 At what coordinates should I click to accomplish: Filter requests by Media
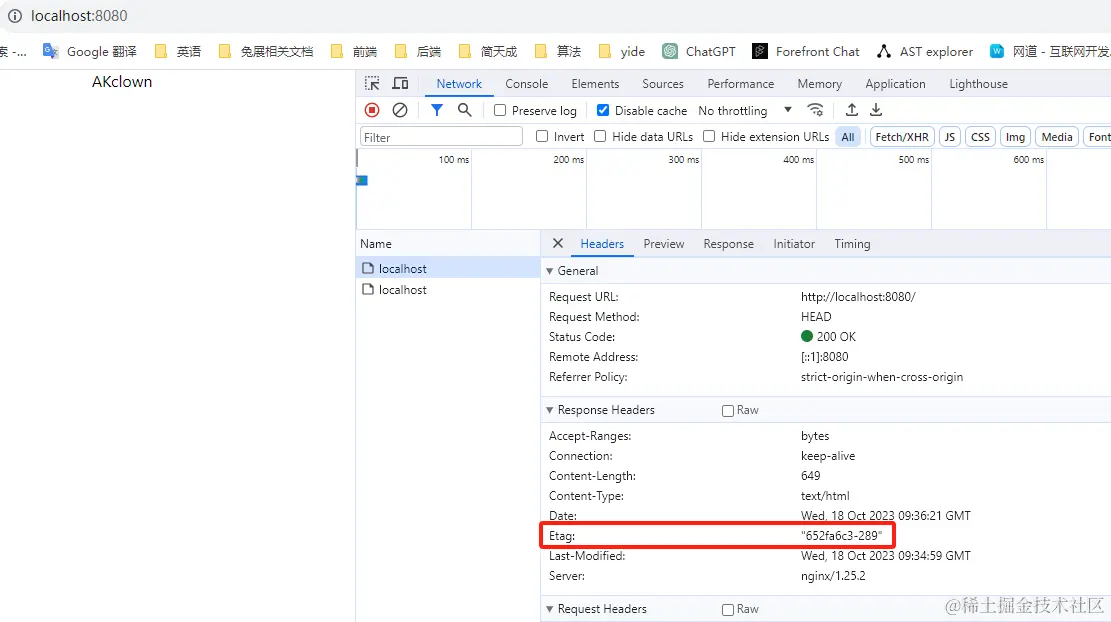(x=1057, y=137)
